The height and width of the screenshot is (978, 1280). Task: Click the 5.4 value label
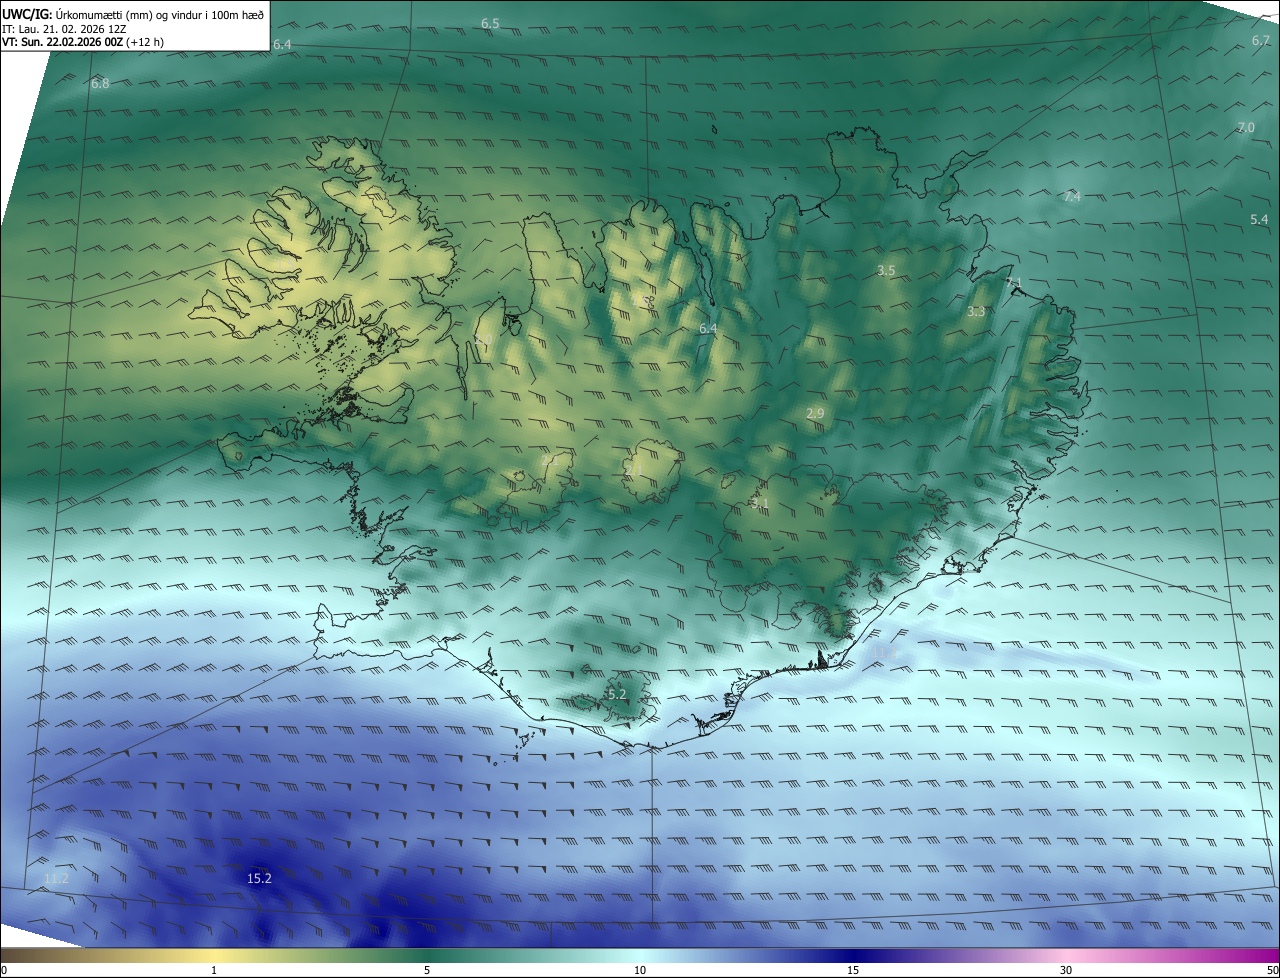(1259, 219)
